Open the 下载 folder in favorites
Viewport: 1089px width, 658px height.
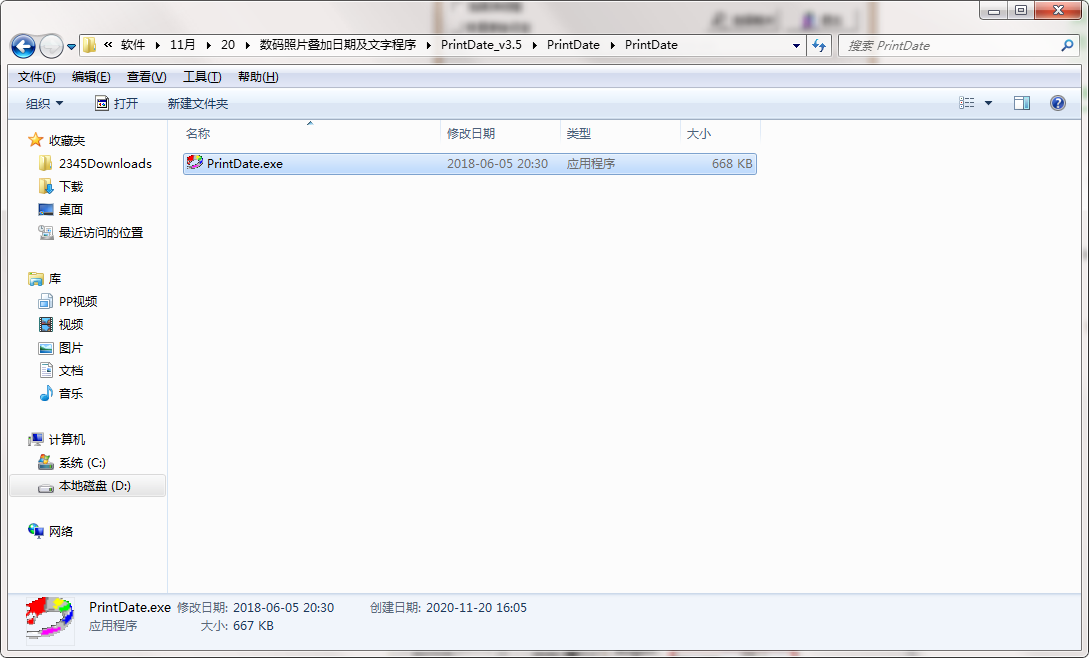pos(71,186)
